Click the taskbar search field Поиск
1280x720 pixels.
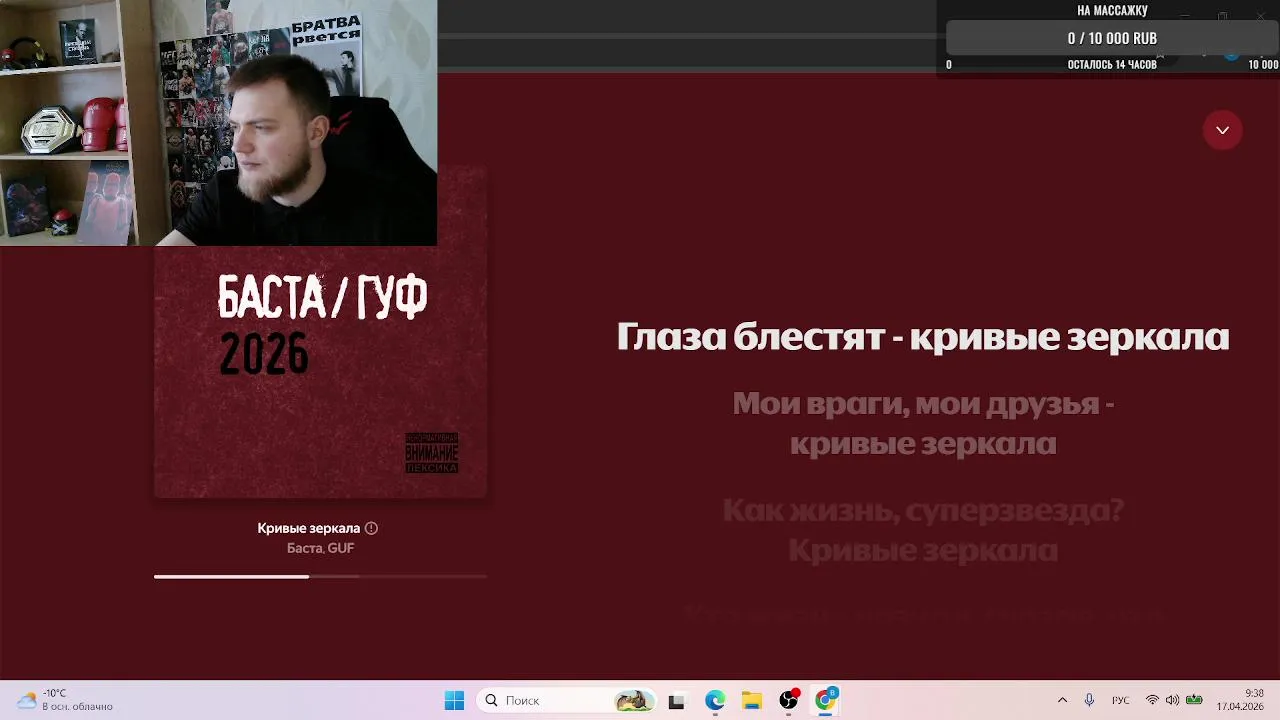567,700
